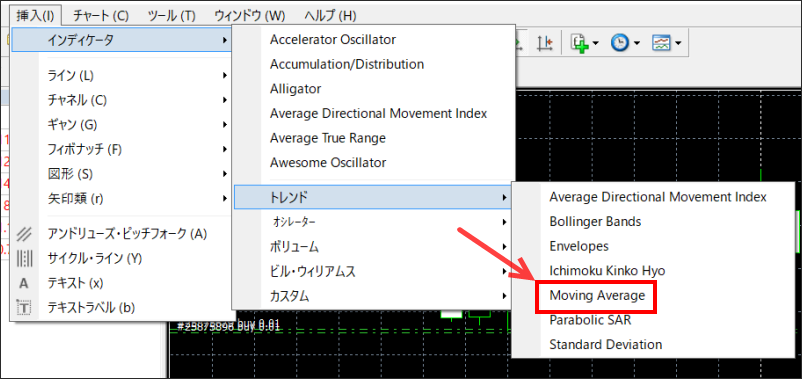Choose the text label 'T' icon tool
The height and width of the screenshot is (379, 802).
24,307
